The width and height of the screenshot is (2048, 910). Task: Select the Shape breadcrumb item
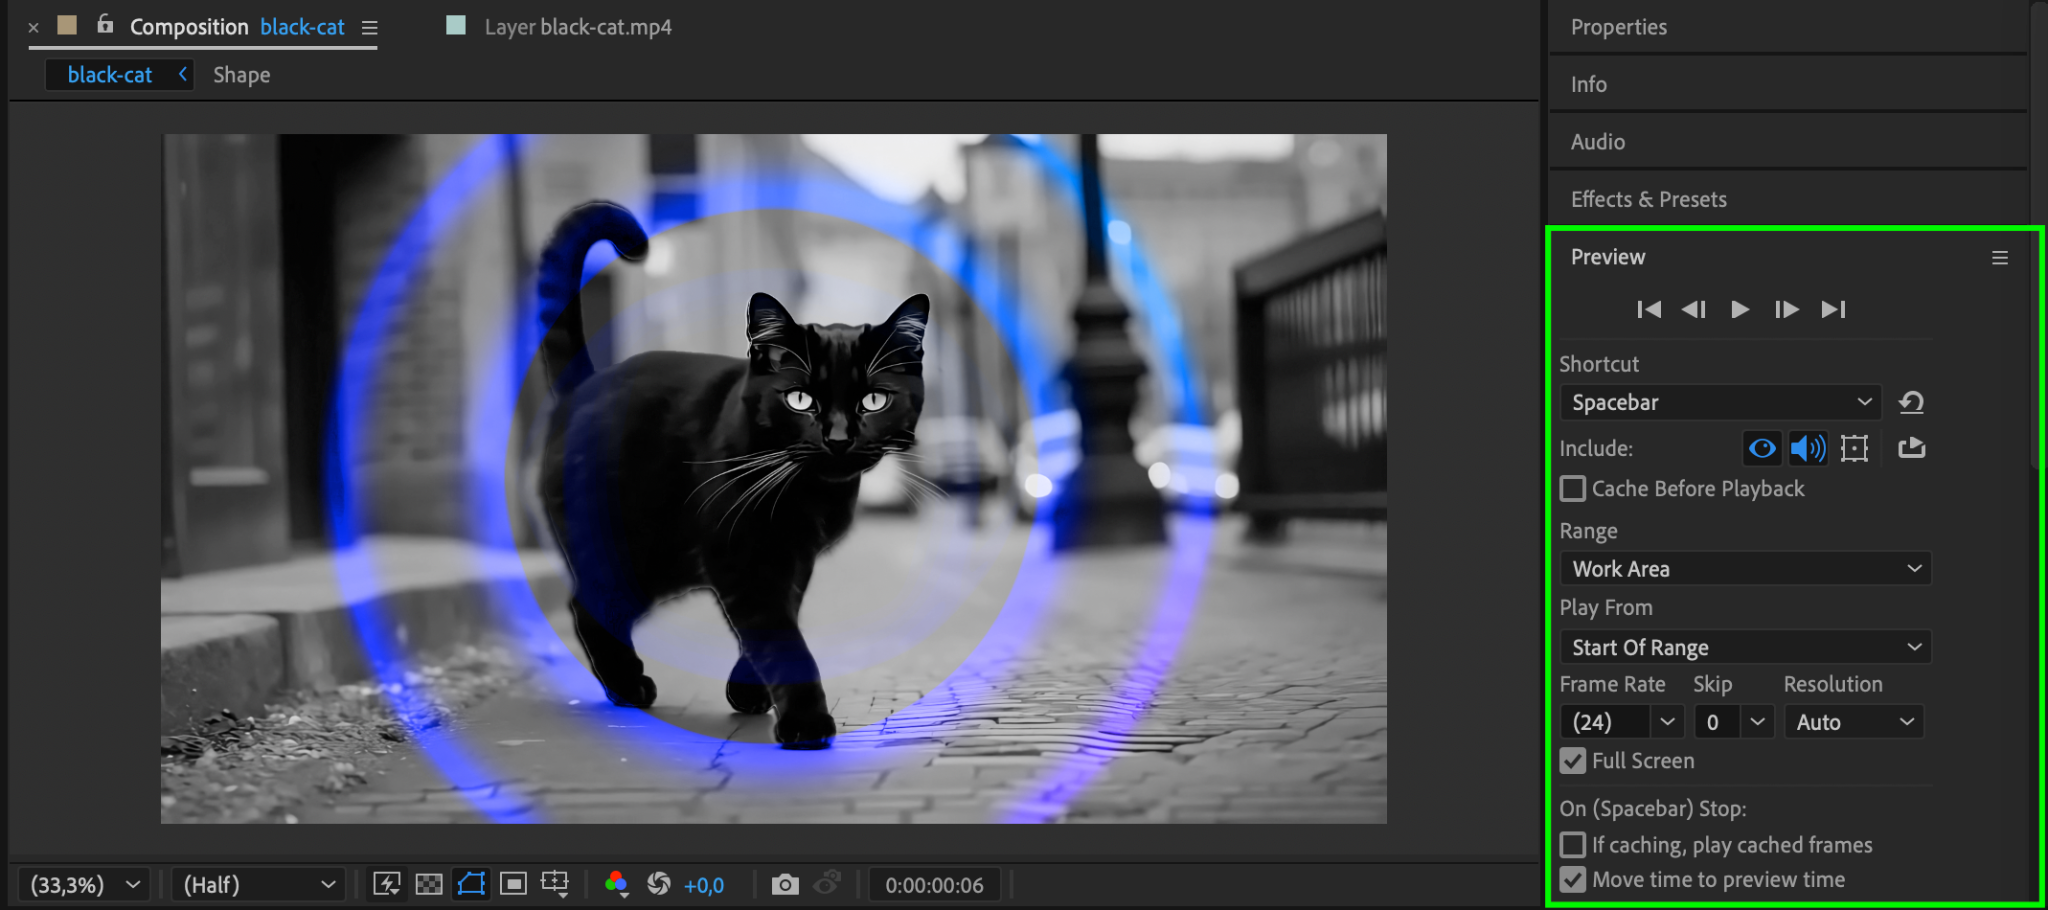(241, 75)
